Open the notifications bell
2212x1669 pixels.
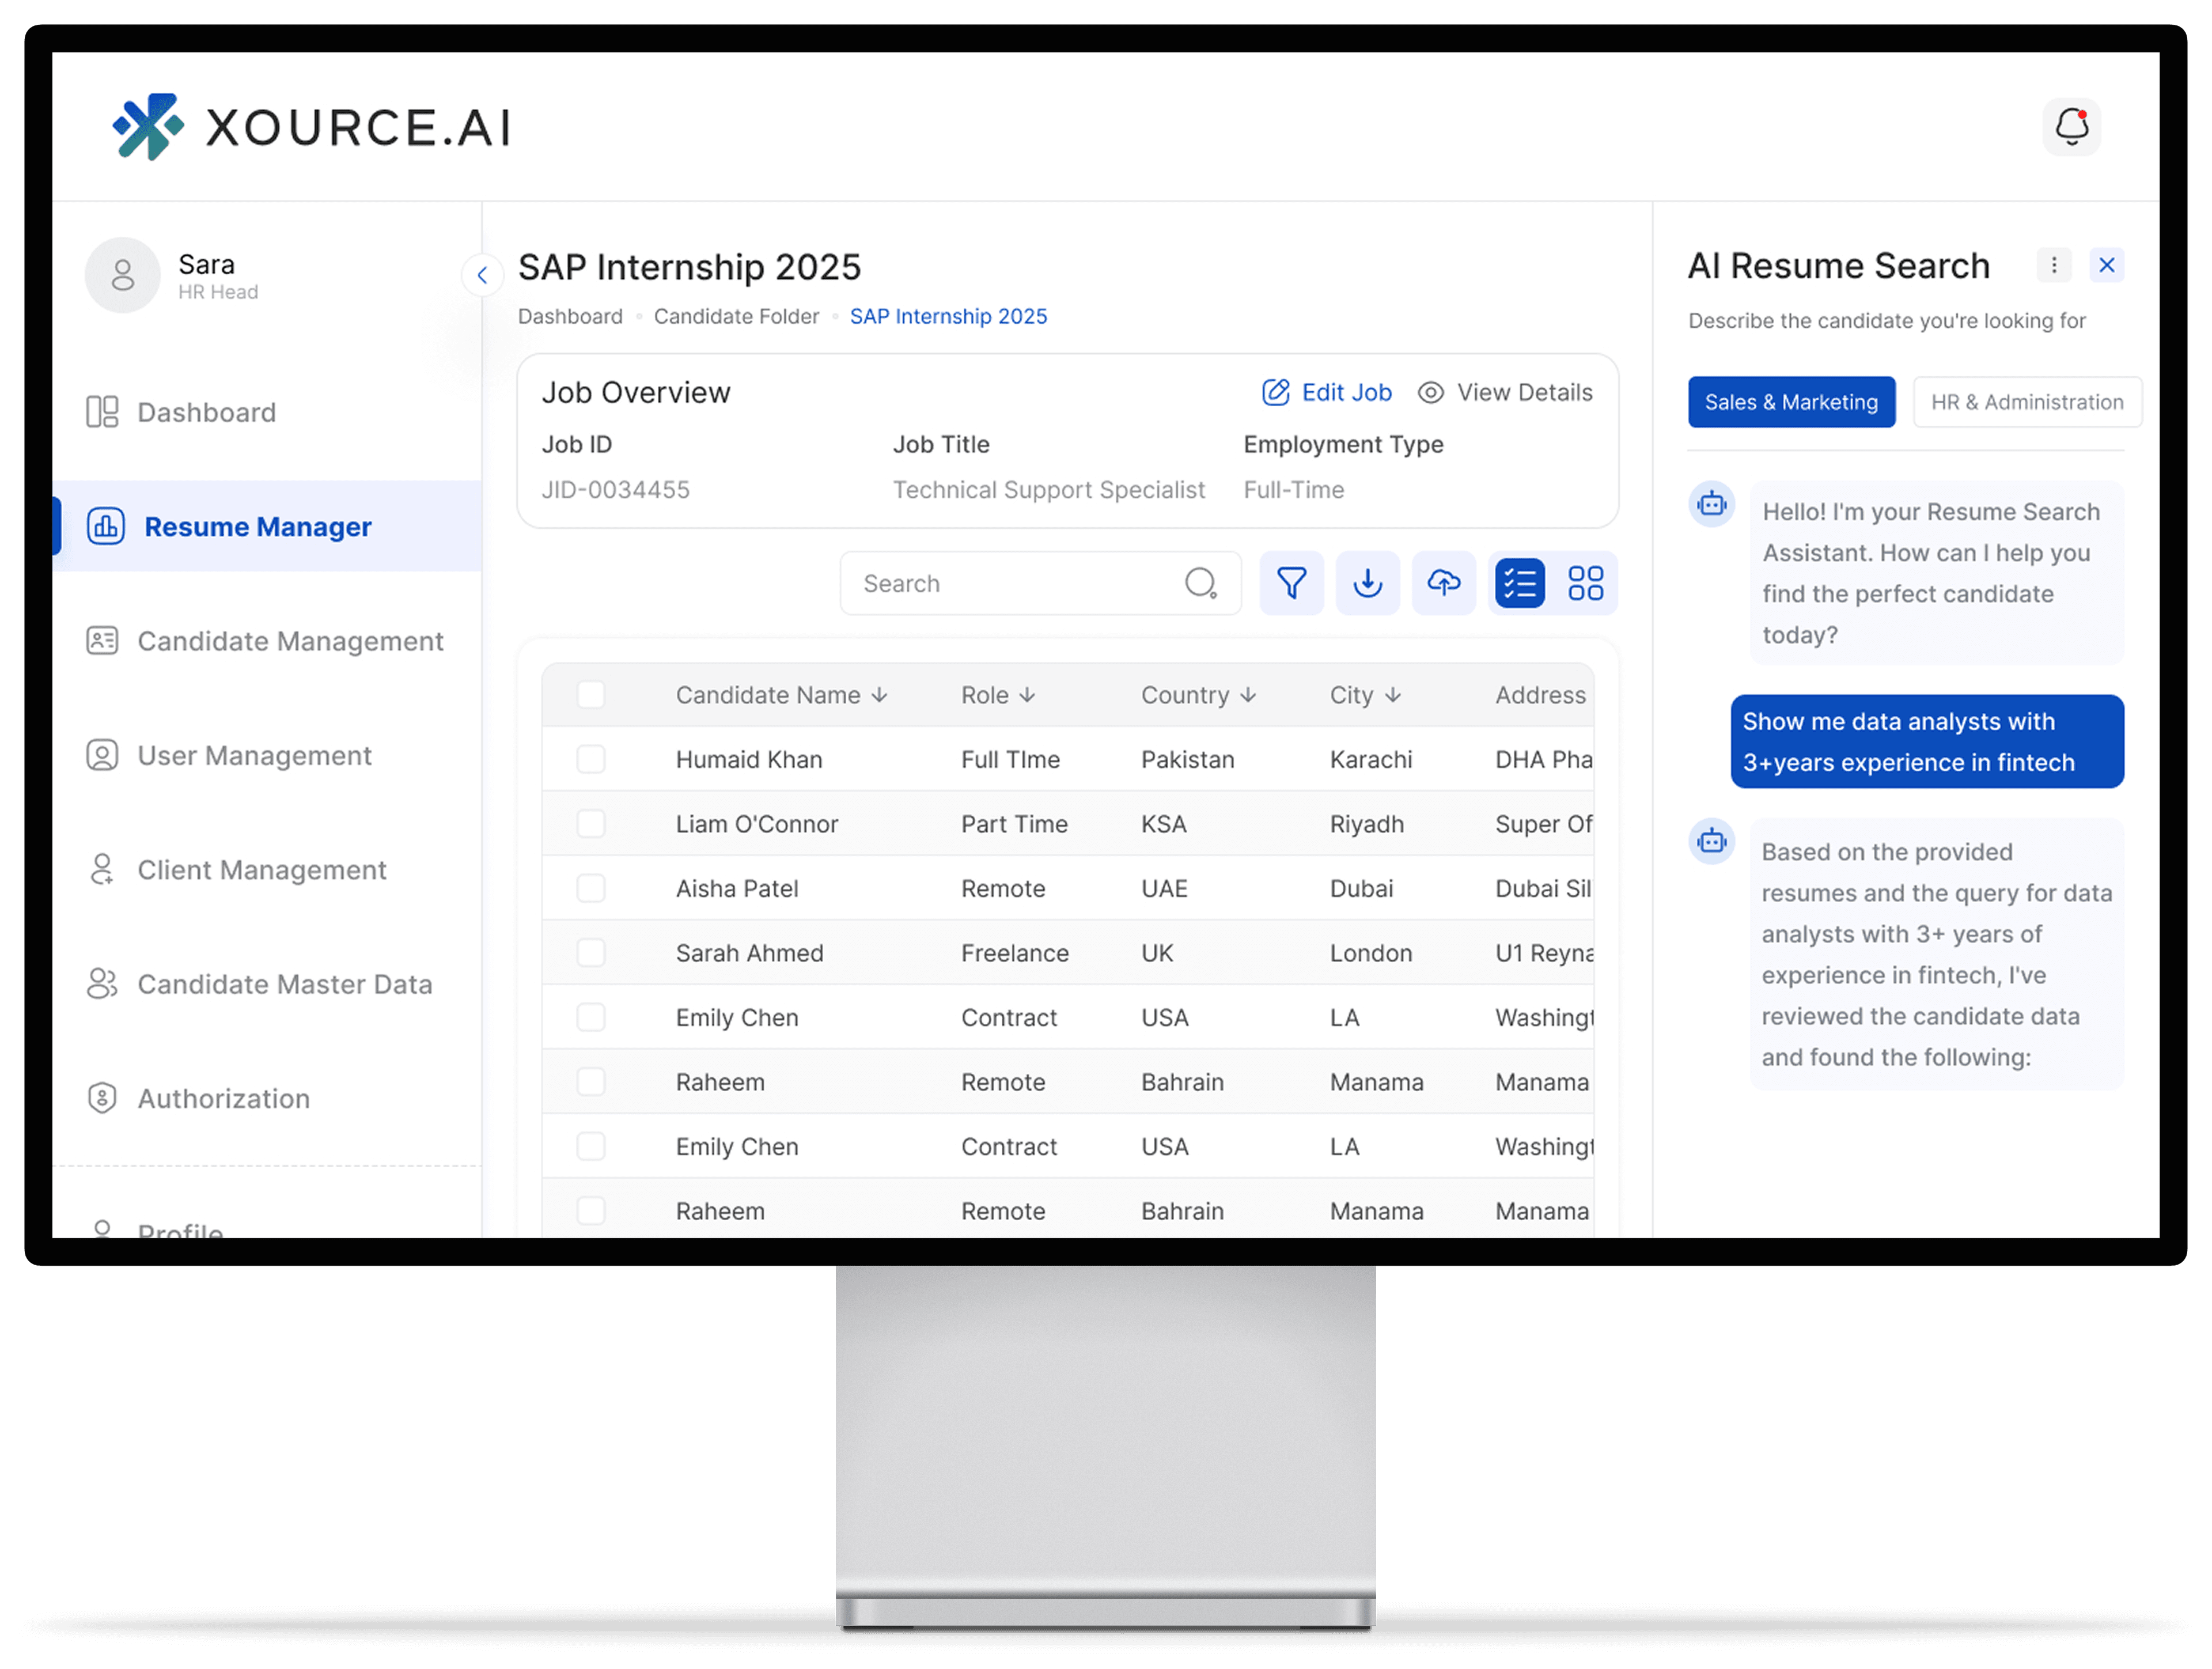[x=2071, y=127]
